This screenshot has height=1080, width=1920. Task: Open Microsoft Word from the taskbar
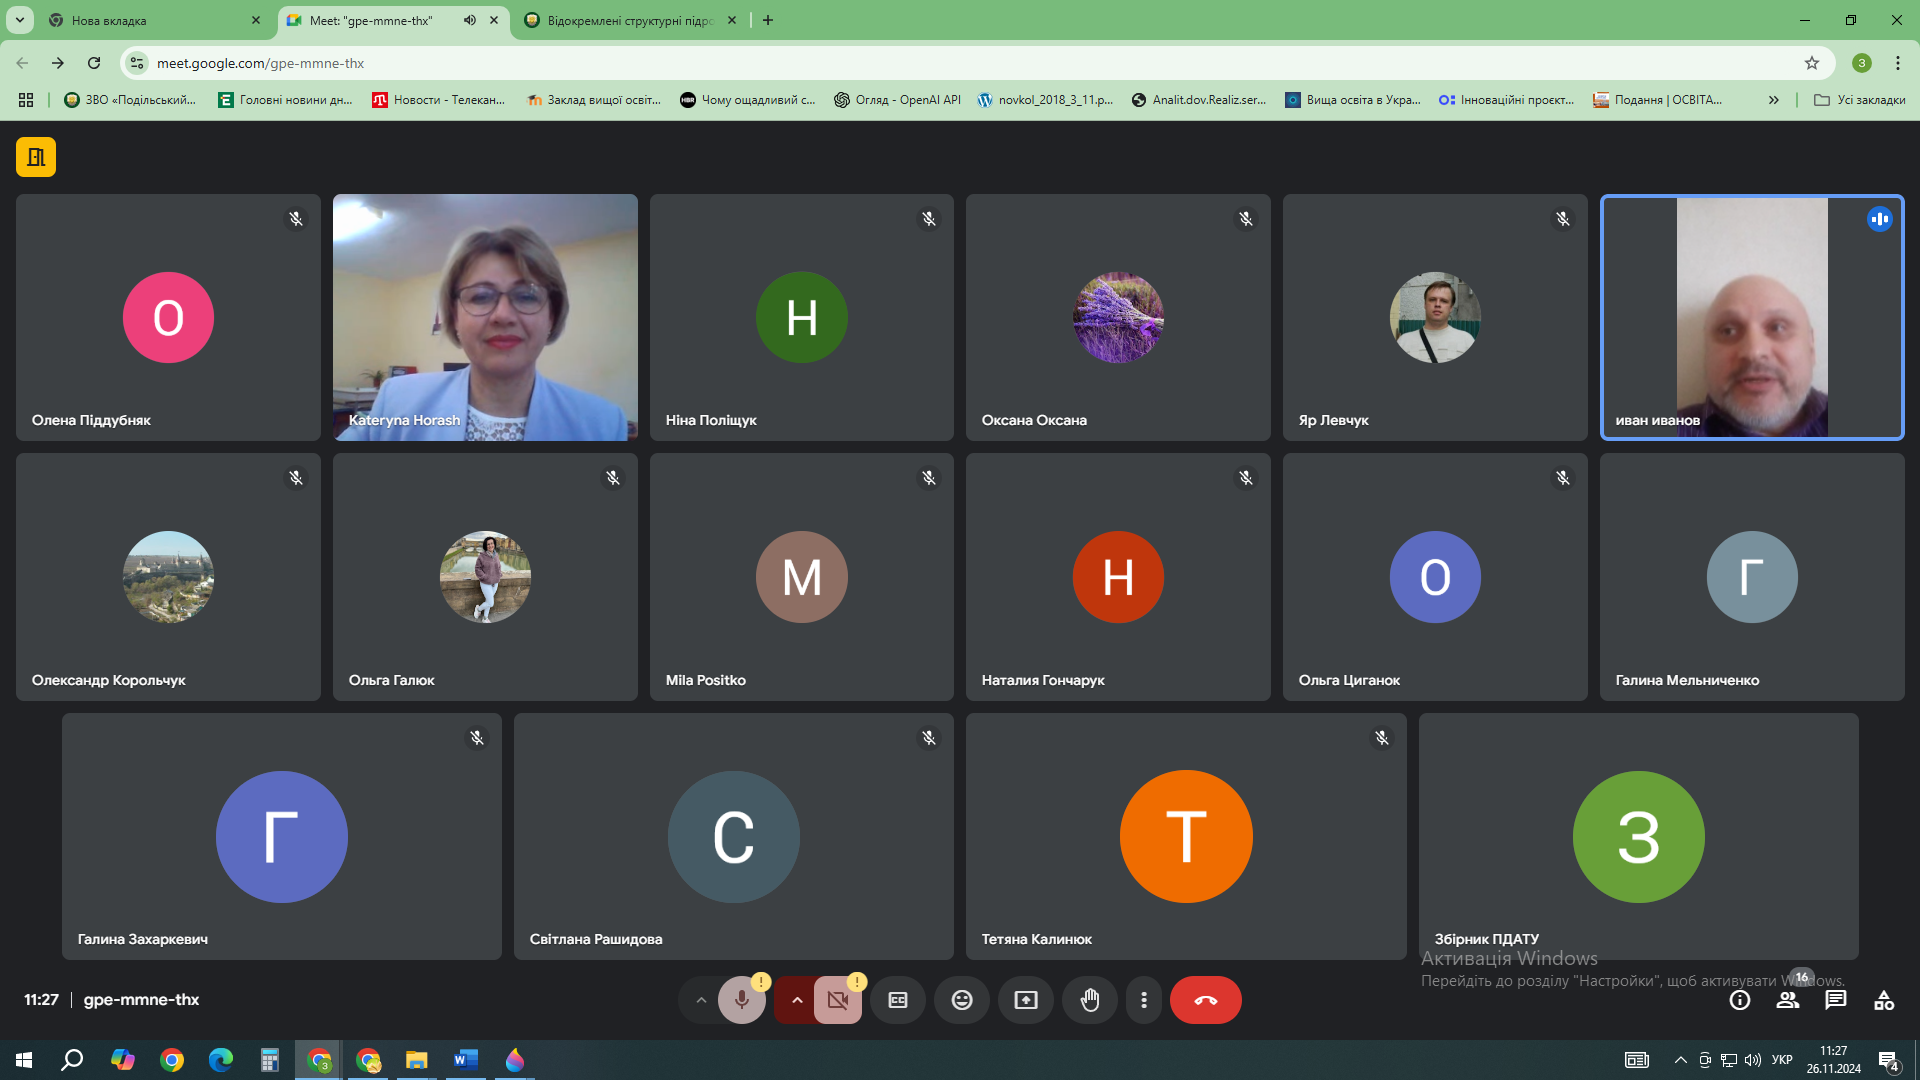click(466, 1060)
